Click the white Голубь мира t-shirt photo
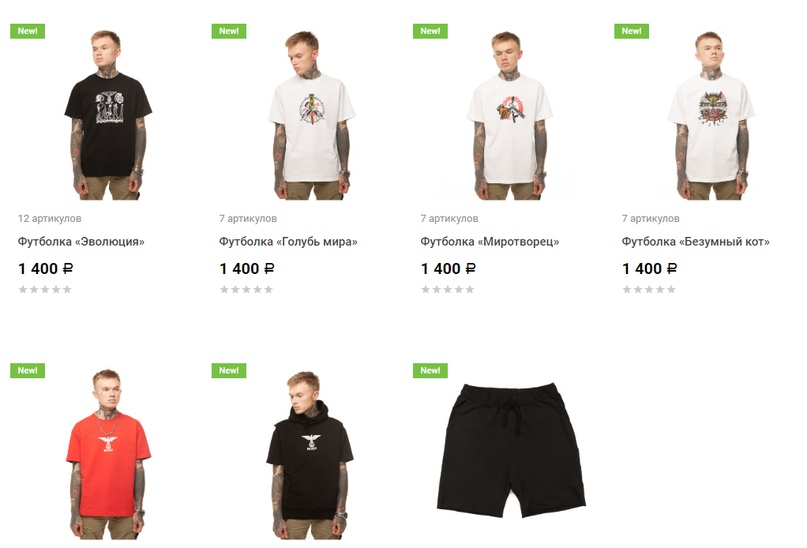The height and width of the screenshot is (548, 807). coord(310,115)
